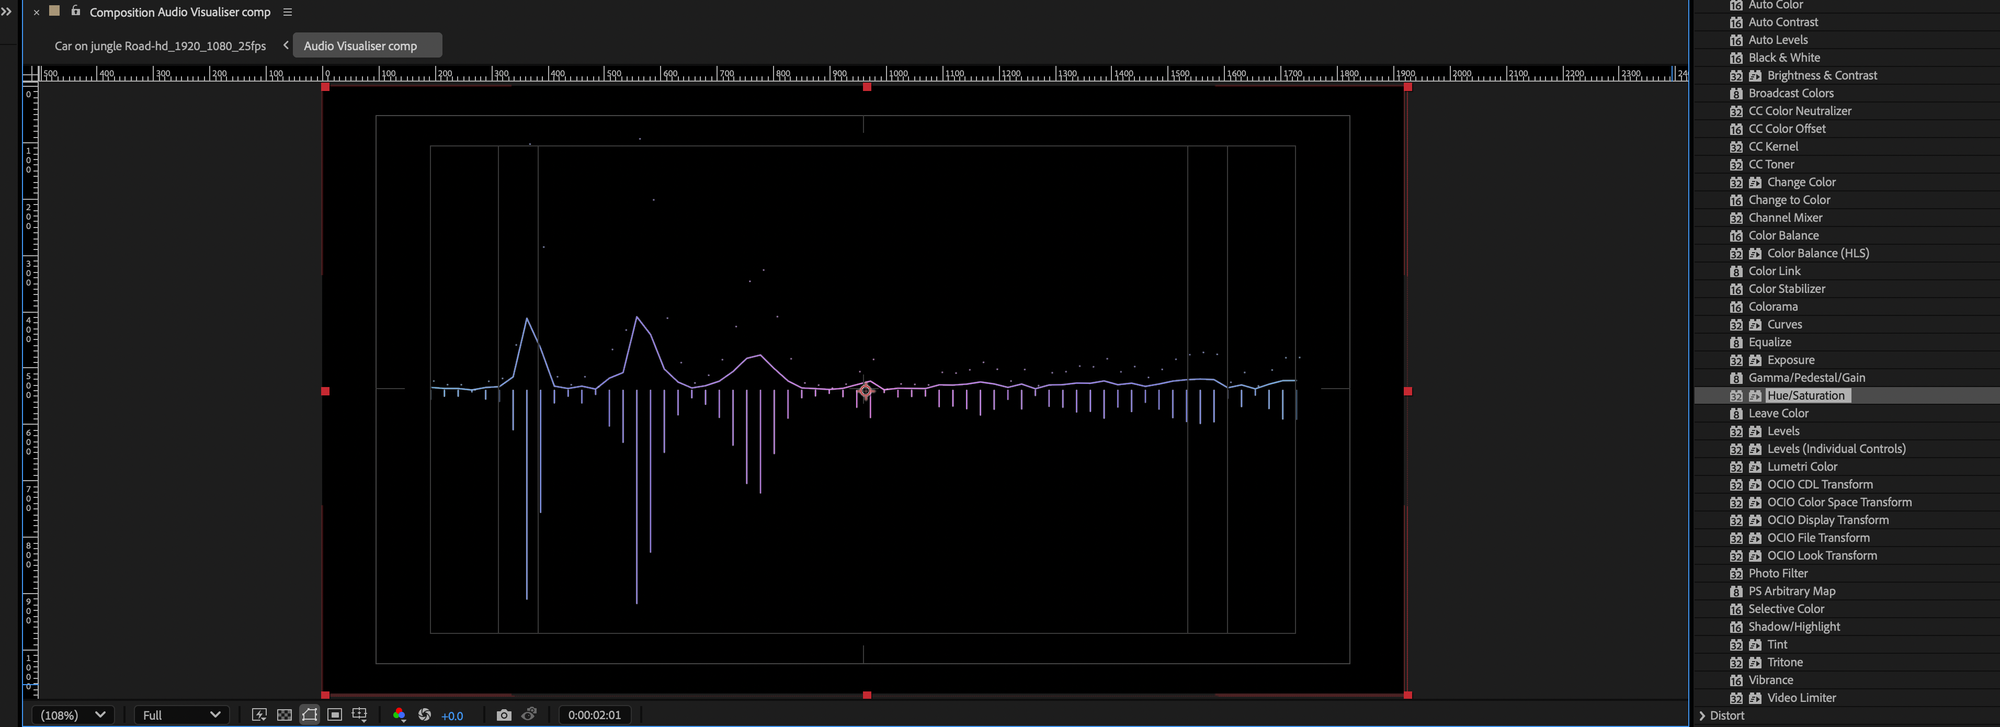2000x727 pixels.
Task: Toggle mask and shape path visibility
Action: coord(310,715)
